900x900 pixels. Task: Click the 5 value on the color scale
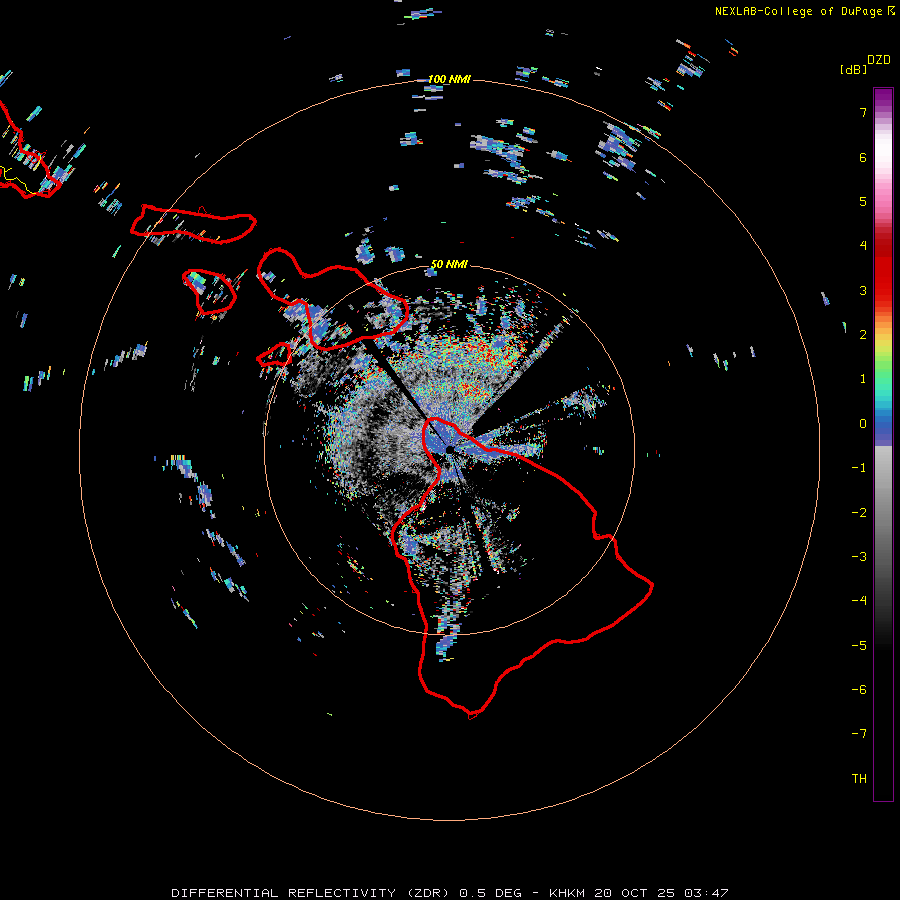pyautogui.click(x=863, y=201)
